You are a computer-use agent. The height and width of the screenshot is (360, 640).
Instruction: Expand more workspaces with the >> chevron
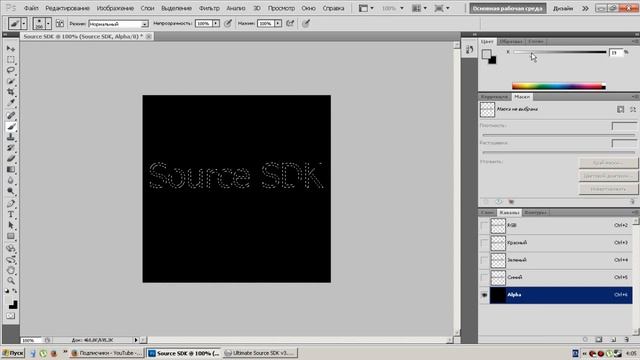coord(585,8)
